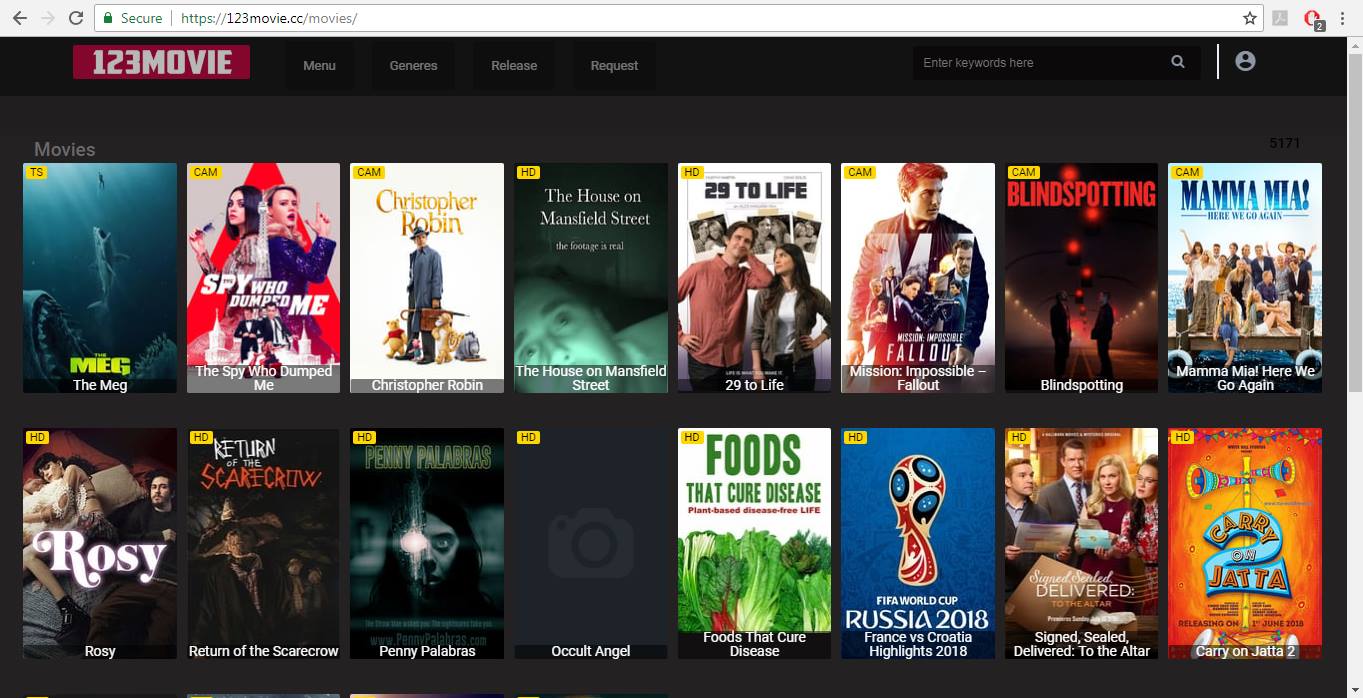The height and width of the screenshot is (698, 1363).
Task: Click the 'Occult Angel' title link
Action: pyautogui.click(x=591, y=651)
